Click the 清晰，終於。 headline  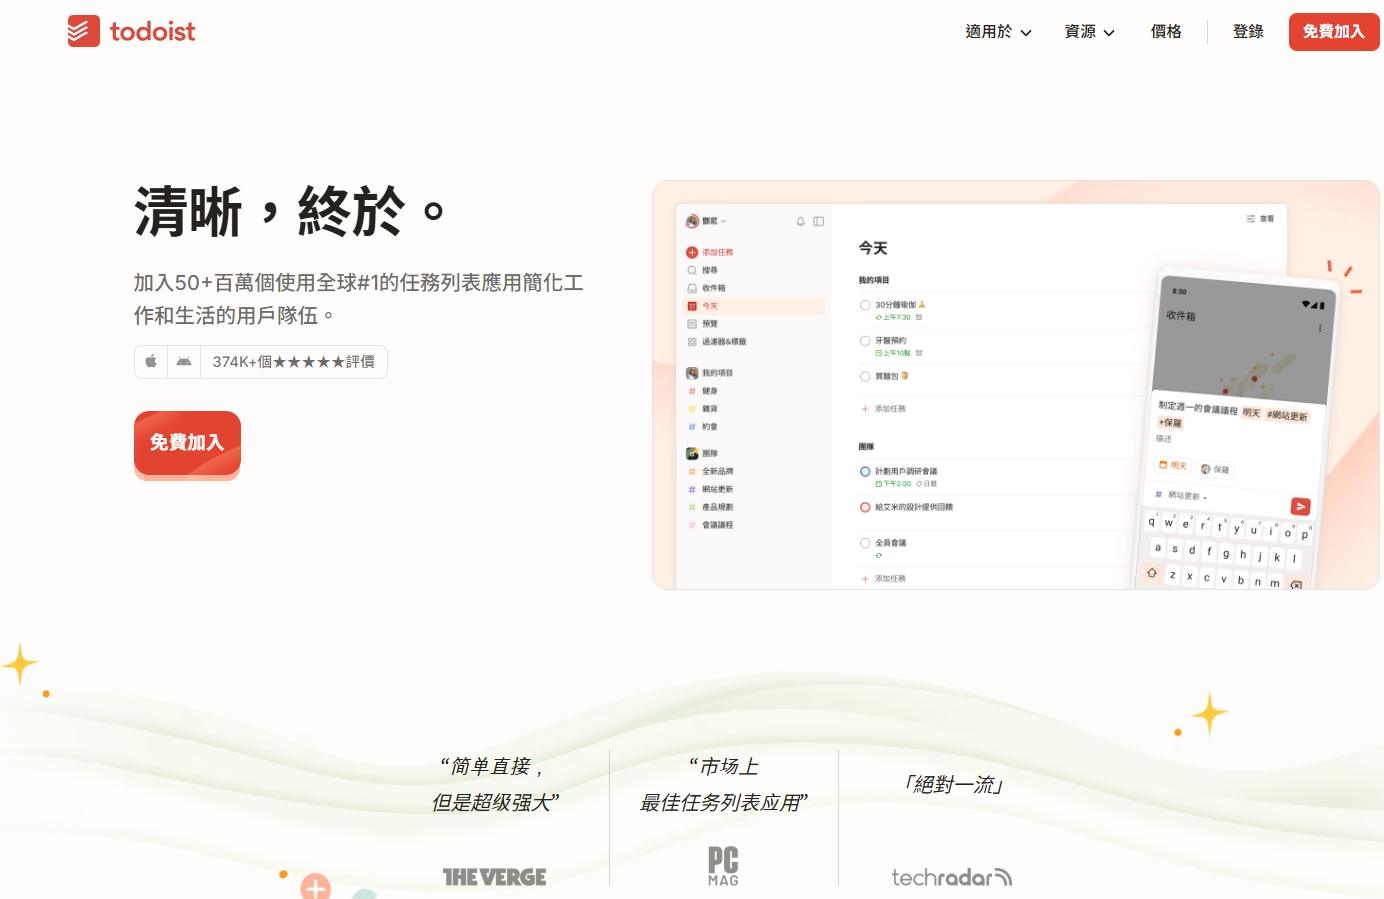pos(290,211)
